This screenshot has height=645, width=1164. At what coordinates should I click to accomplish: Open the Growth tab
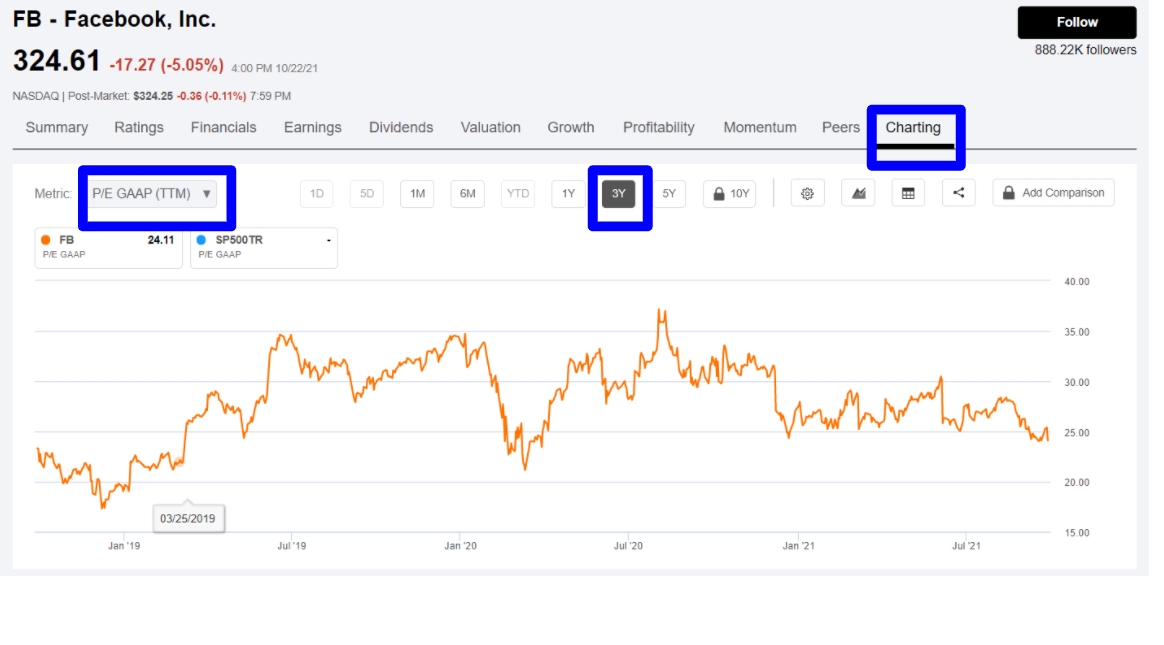[x=571, y=128]
